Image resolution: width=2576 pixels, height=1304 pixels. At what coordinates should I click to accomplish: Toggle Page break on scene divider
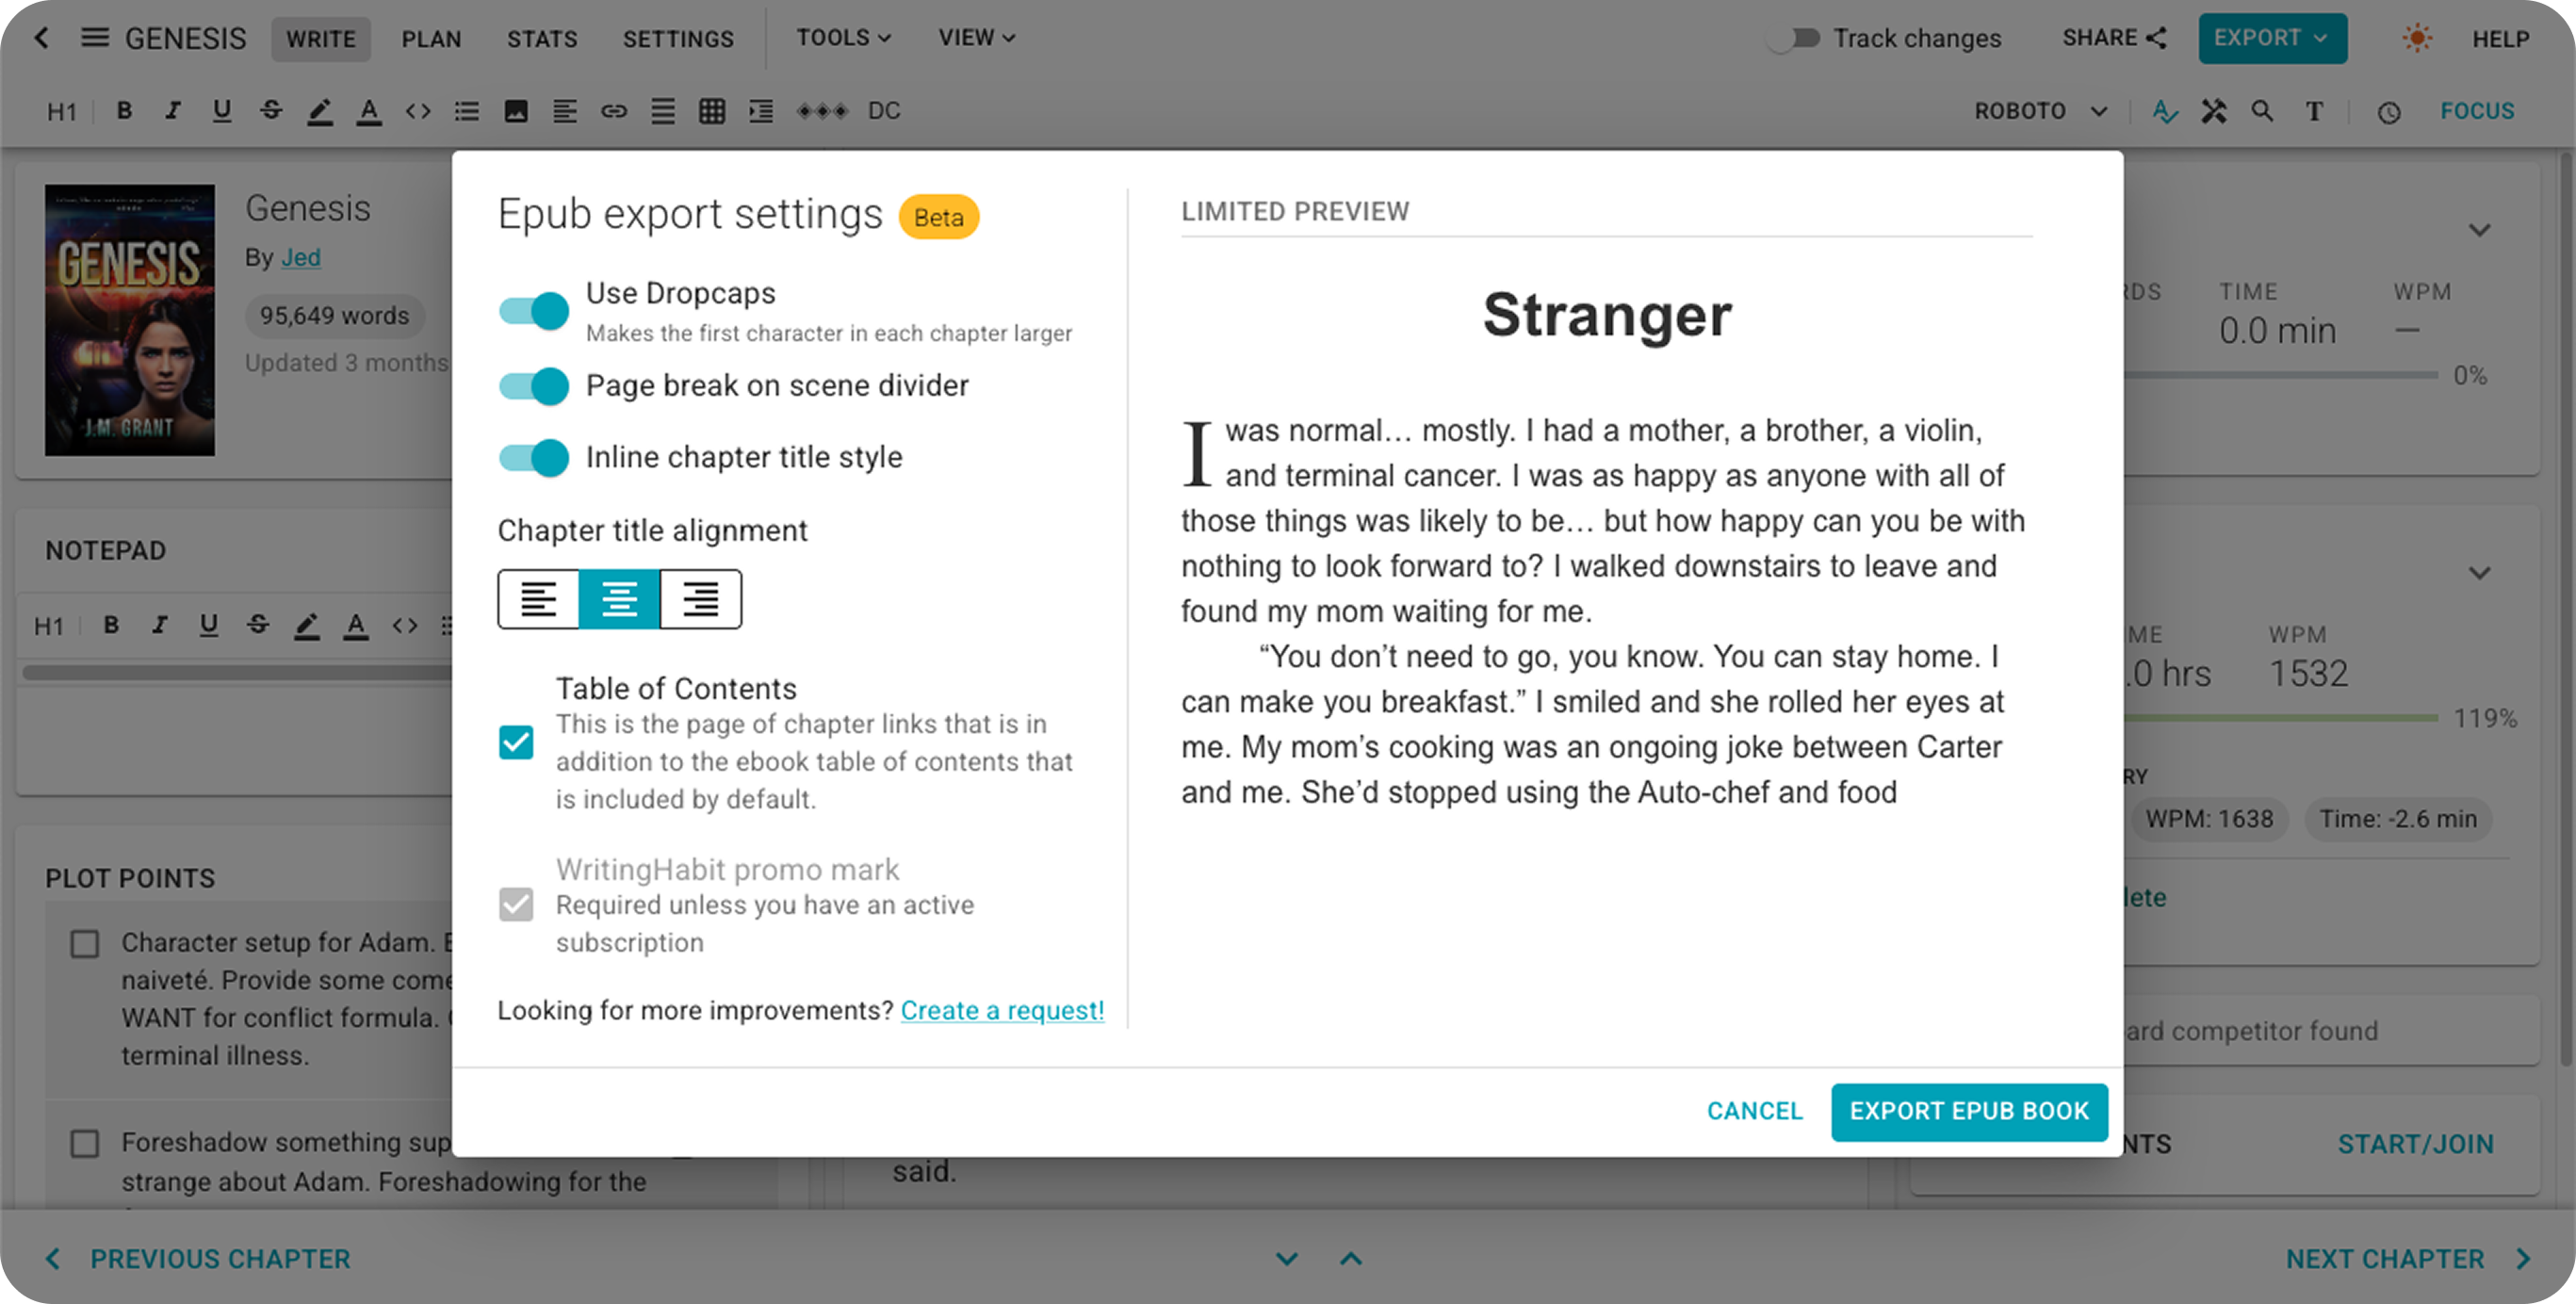click(x=534, y=386)
